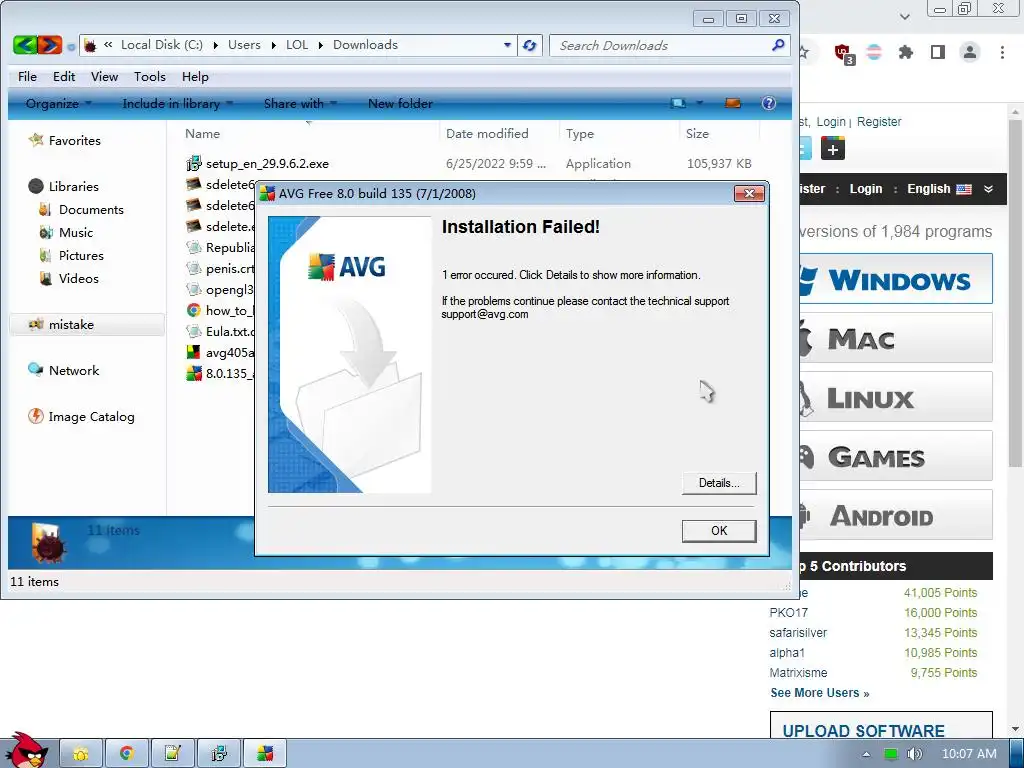Click Users in the address breadcrumb

[x=244, y=44]
